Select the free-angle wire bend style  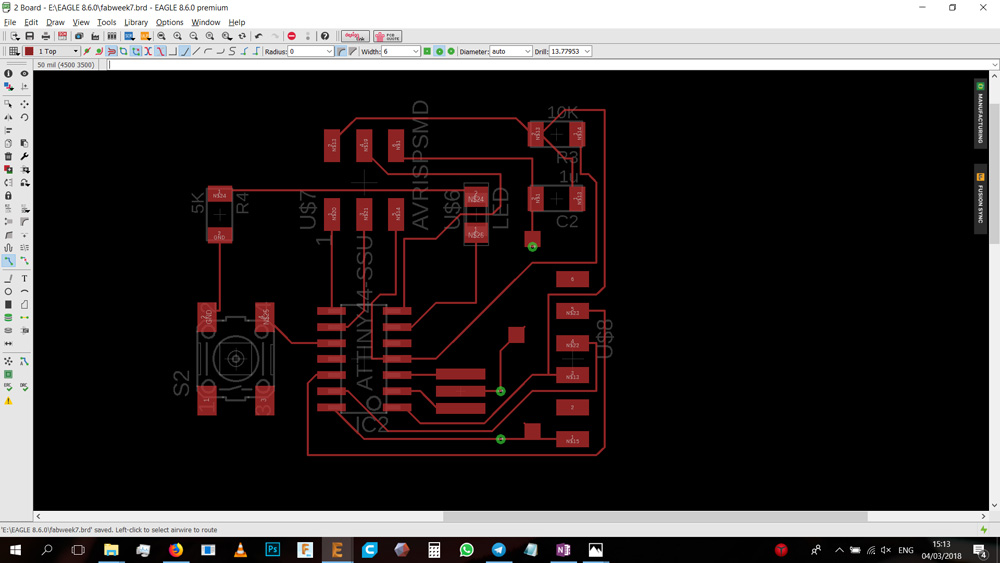196,51
